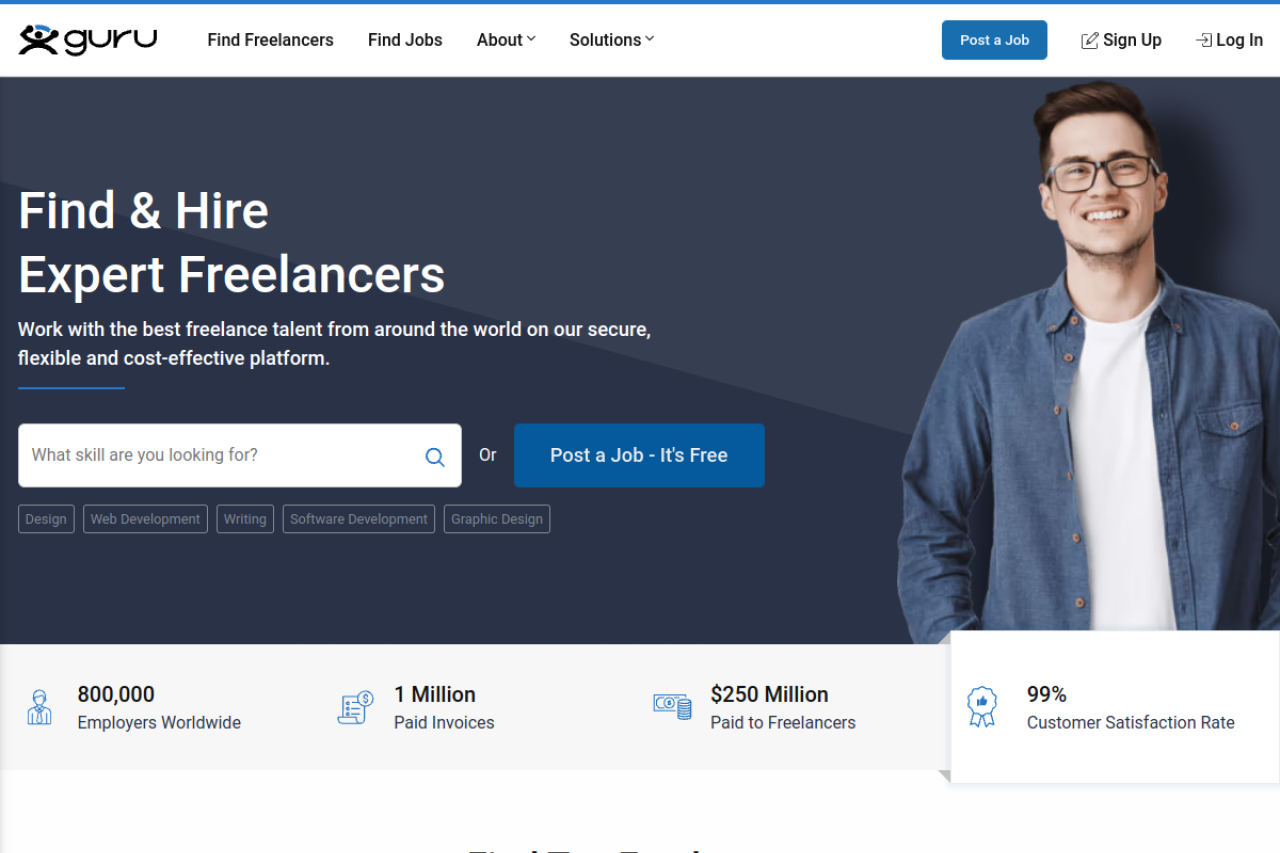1280x853 pixels.
Task: Choose the Writing skill tag
Action: [x=245, y=519]
